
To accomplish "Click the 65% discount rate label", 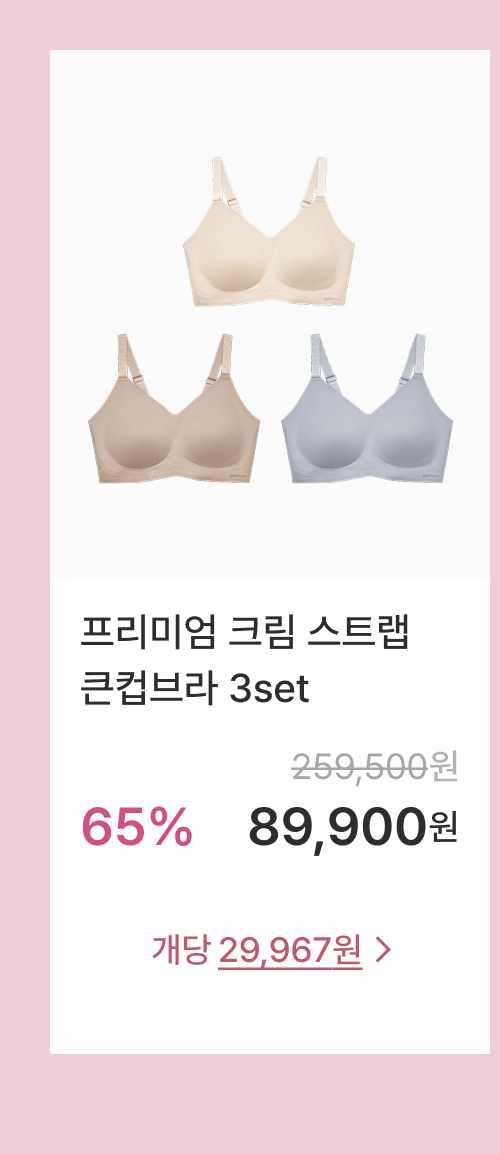I will click(137, 826).
